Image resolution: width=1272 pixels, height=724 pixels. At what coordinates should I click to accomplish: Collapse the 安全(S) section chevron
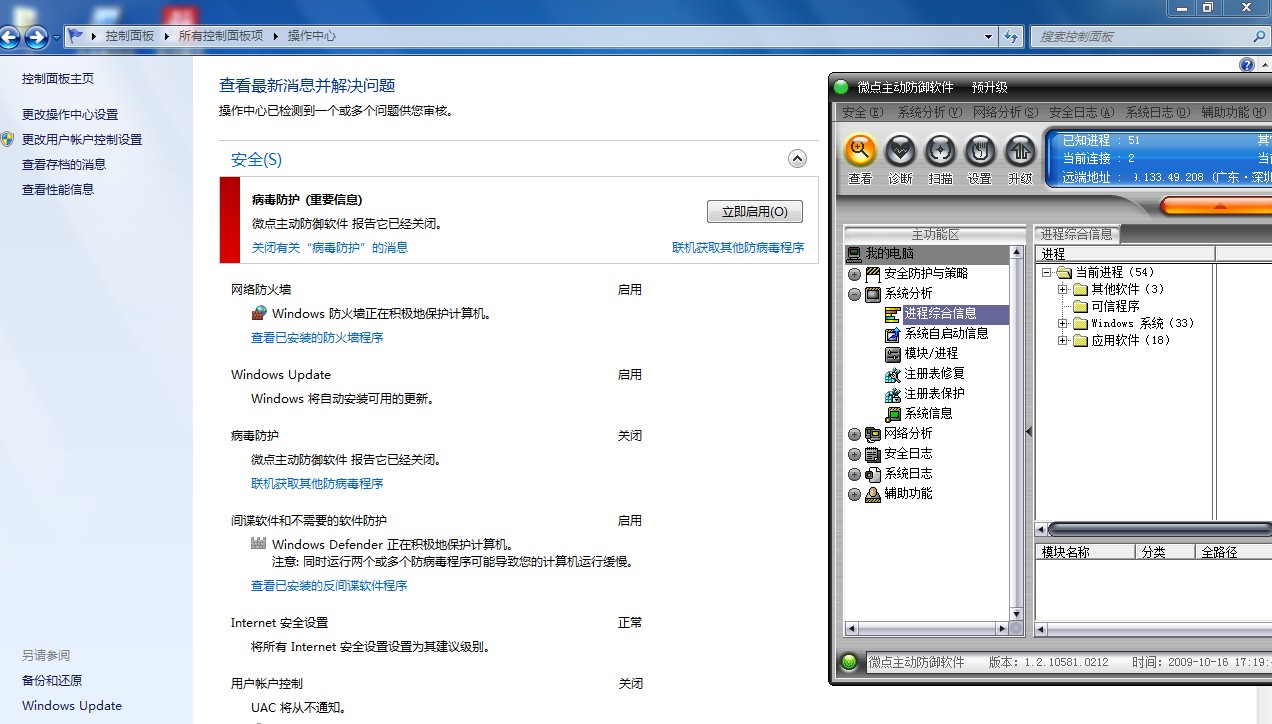[797, 158]
